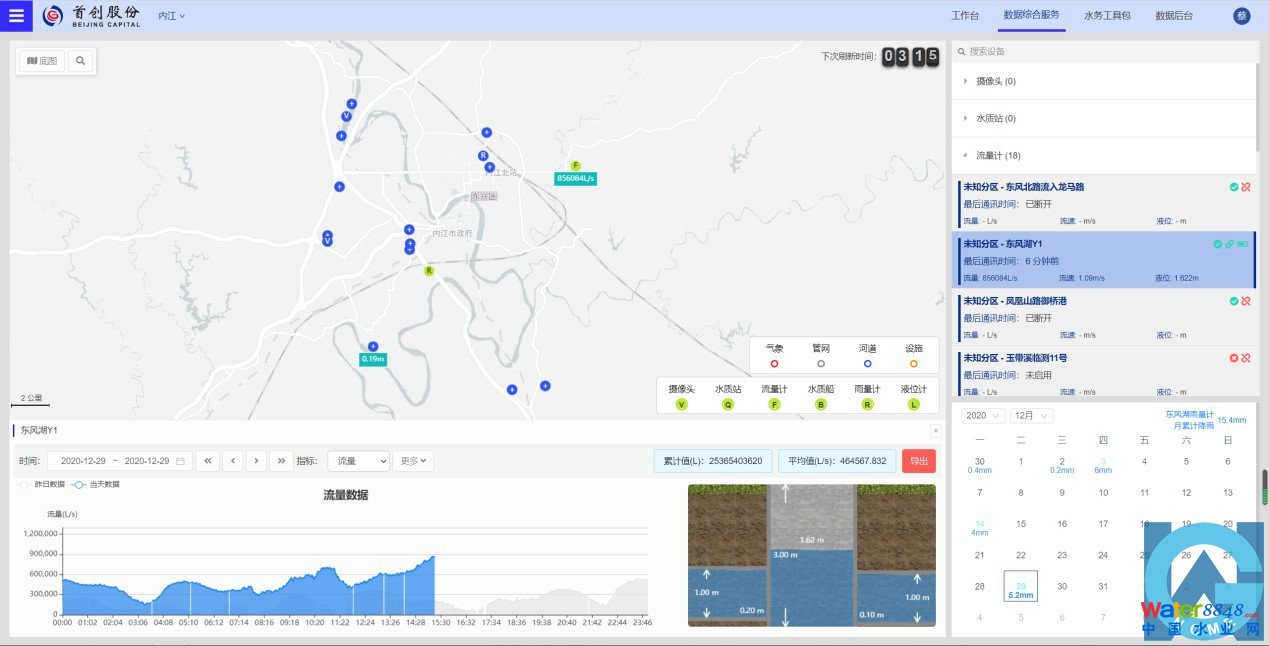Click the 雨量计 R legend icon

[867, 404]
